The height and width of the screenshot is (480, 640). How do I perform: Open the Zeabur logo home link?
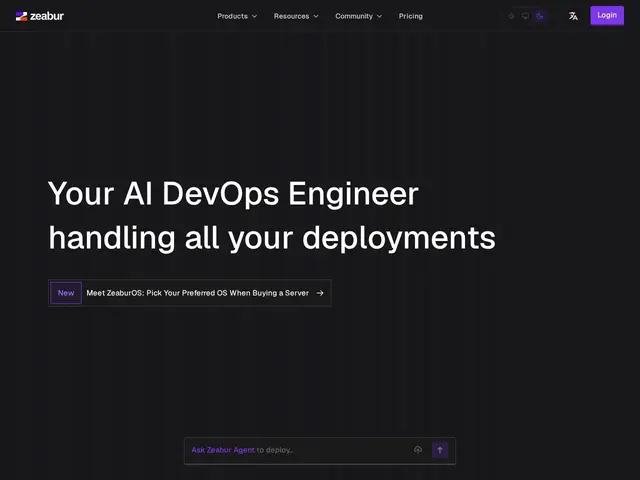[x=40, y=16]
